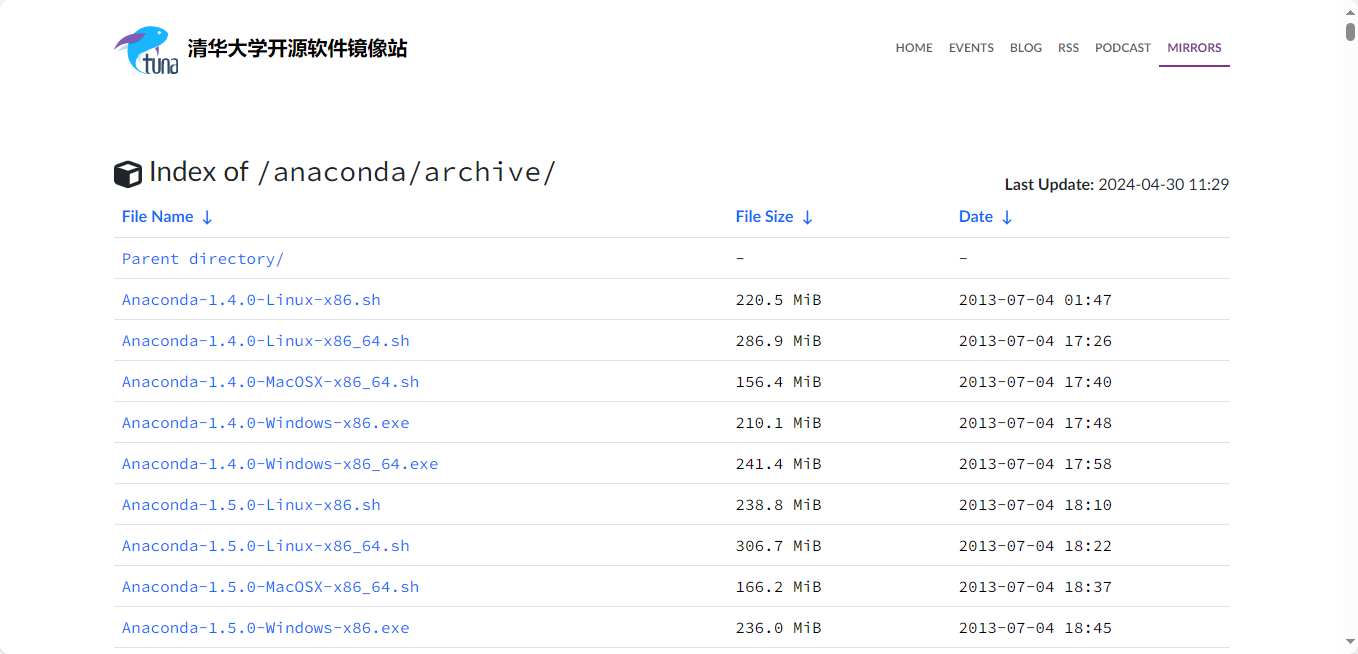1358x654 pixels.
Task: Click the date 2013-07-04 18:37
Action: [x=1035, y=587]
